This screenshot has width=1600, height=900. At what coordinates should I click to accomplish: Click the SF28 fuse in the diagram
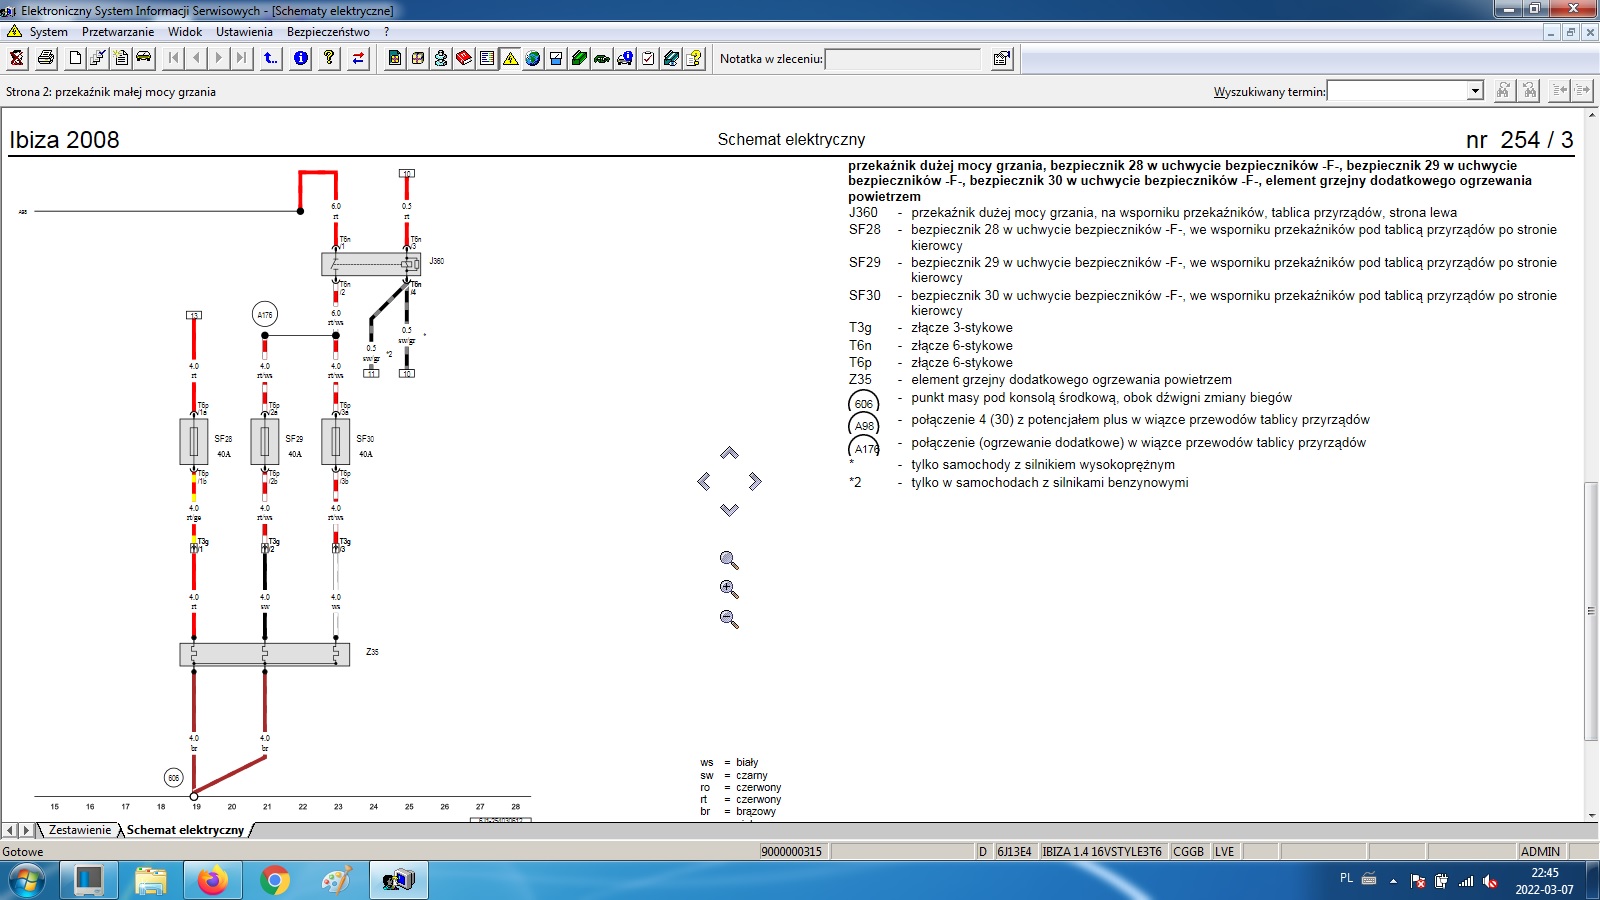coord(194,442)
